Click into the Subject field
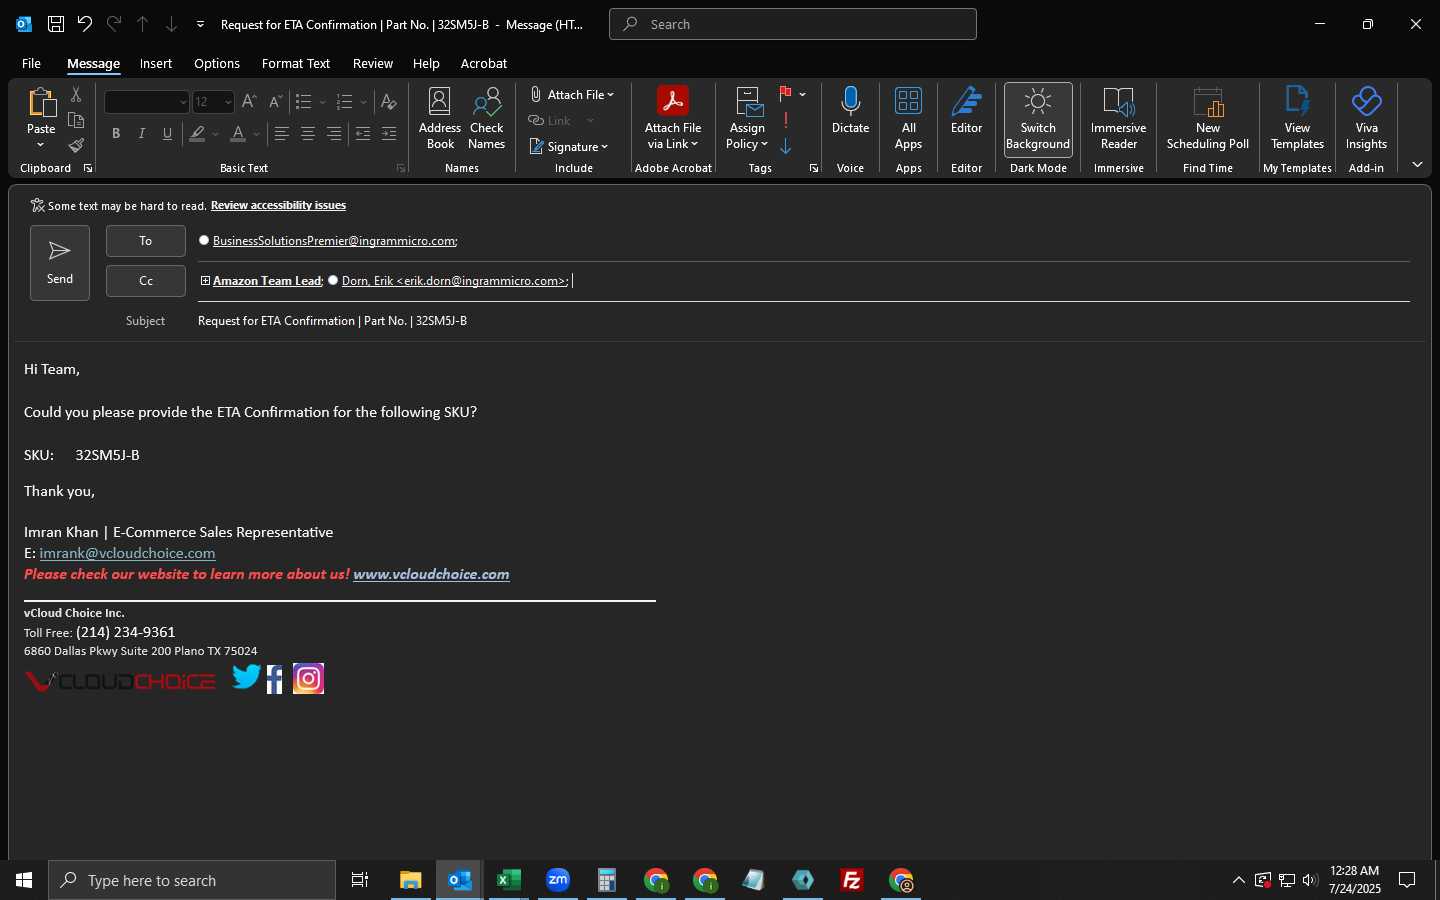The width and height of the screenshot is (1440, 900). [803, 321]
